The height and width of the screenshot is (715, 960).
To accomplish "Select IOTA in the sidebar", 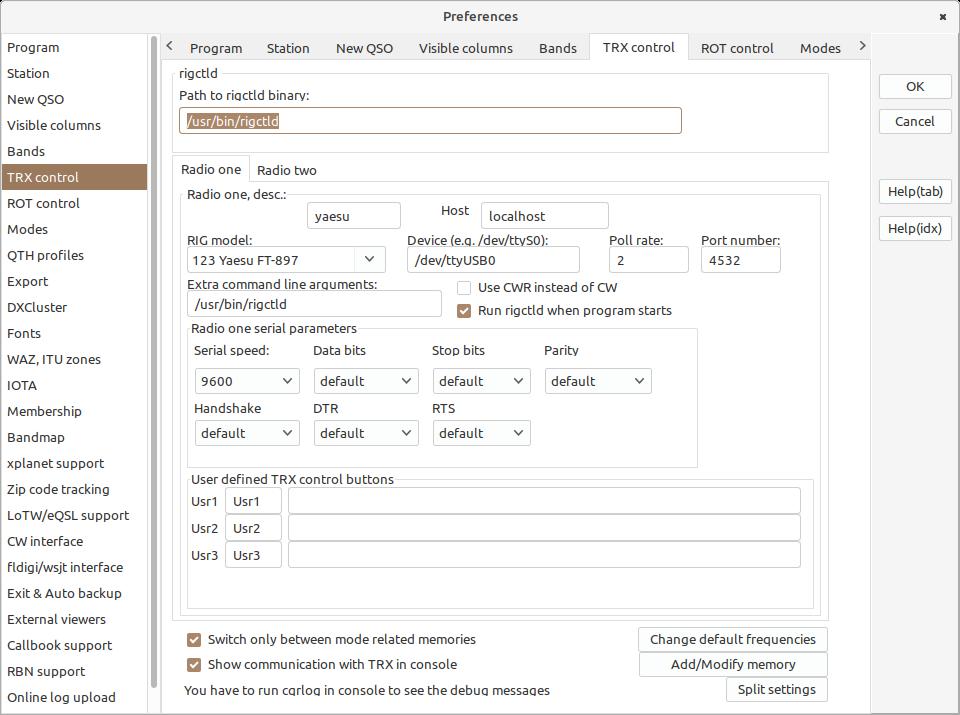I will pyautogui.click(x=74, y=386).
